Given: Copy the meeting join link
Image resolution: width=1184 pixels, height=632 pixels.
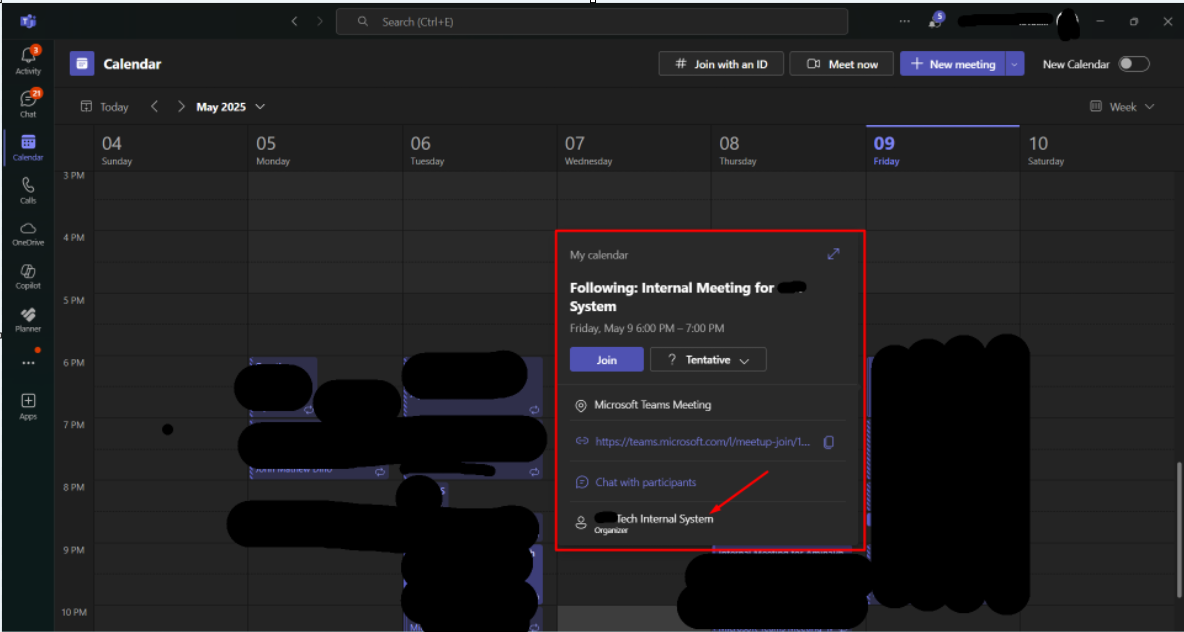Looking at the screenshot, I should (828, 442).
